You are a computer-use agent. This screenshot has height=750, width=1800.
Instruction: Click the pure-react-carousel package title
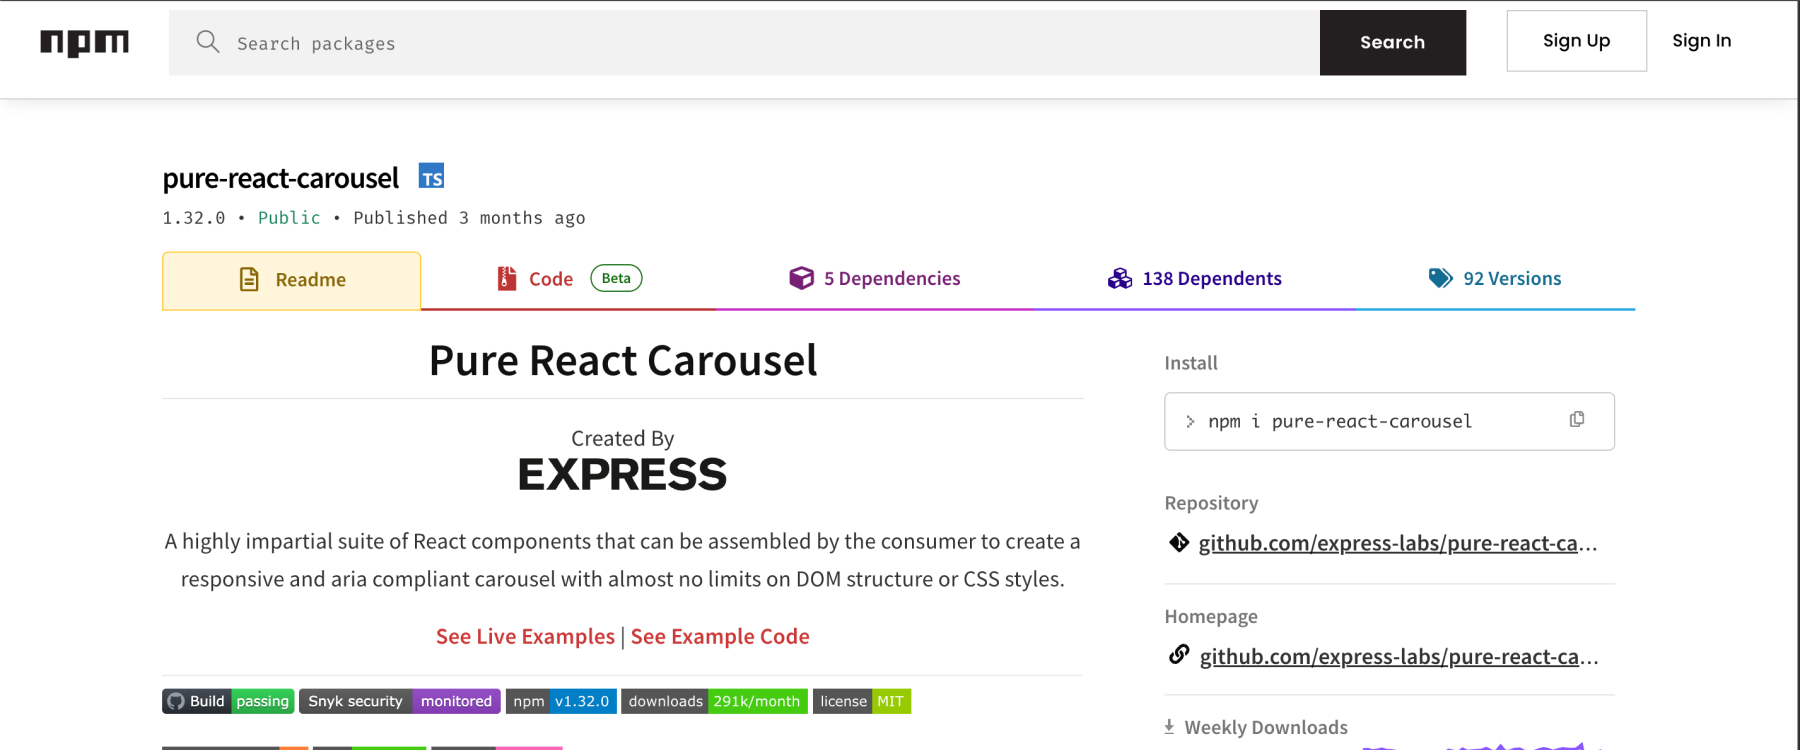click(280, 178)
